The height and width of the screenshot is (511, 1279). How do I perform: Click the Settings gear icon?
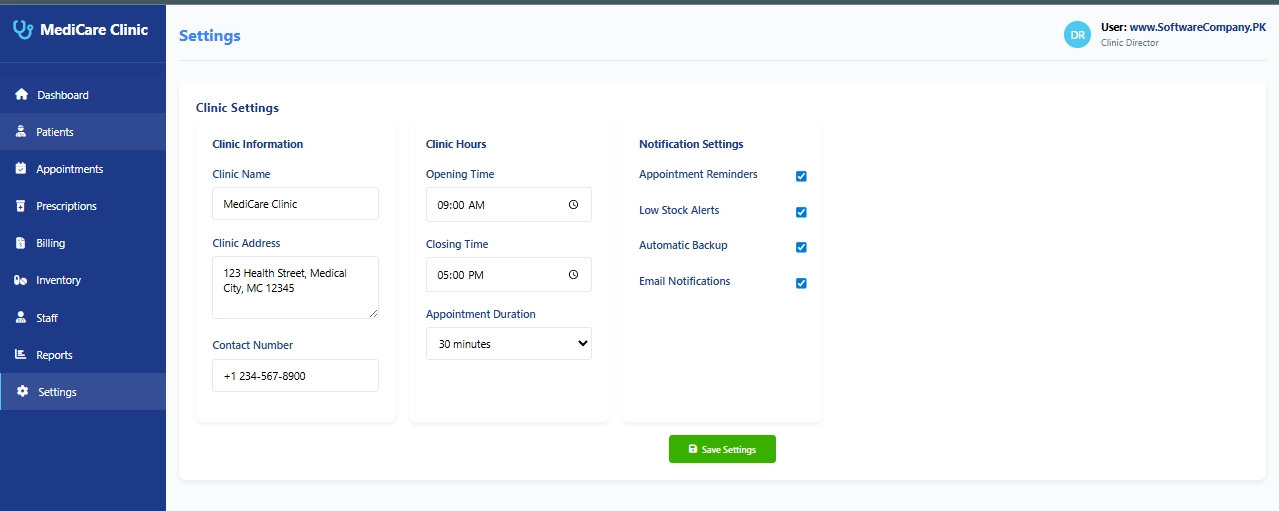pos(22,391)
